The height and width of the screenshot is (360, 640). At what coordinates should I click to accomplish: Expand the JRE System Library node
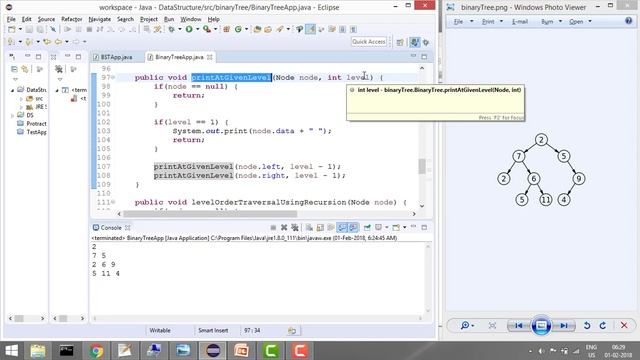[21, 107]
